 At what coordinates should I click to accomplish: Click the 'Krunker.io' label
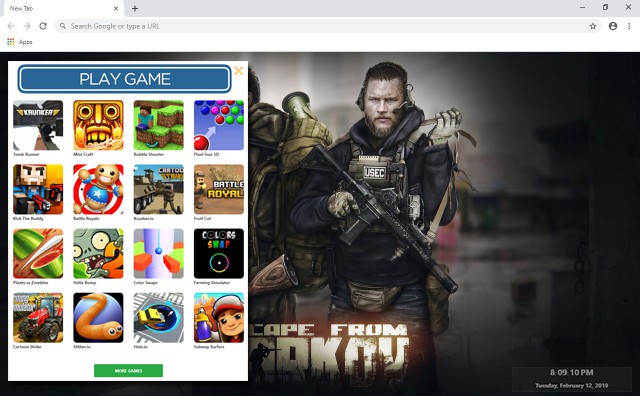point(144,218)
